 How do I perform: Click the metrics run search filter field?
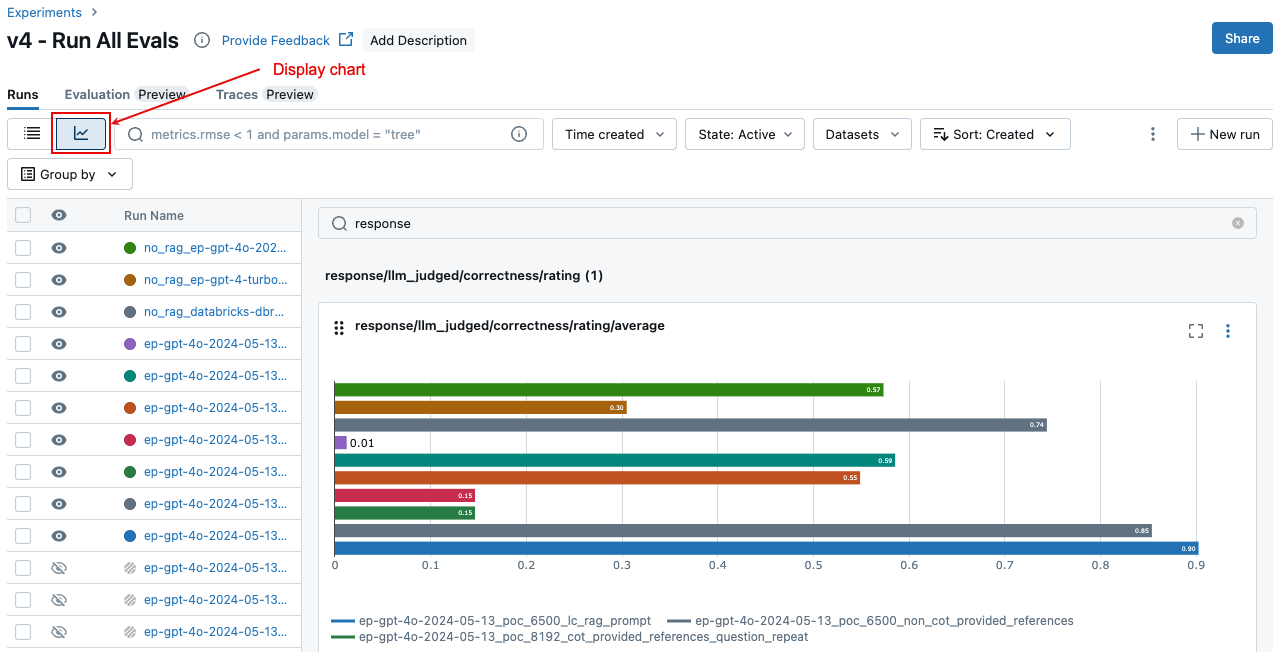(320, 134)
